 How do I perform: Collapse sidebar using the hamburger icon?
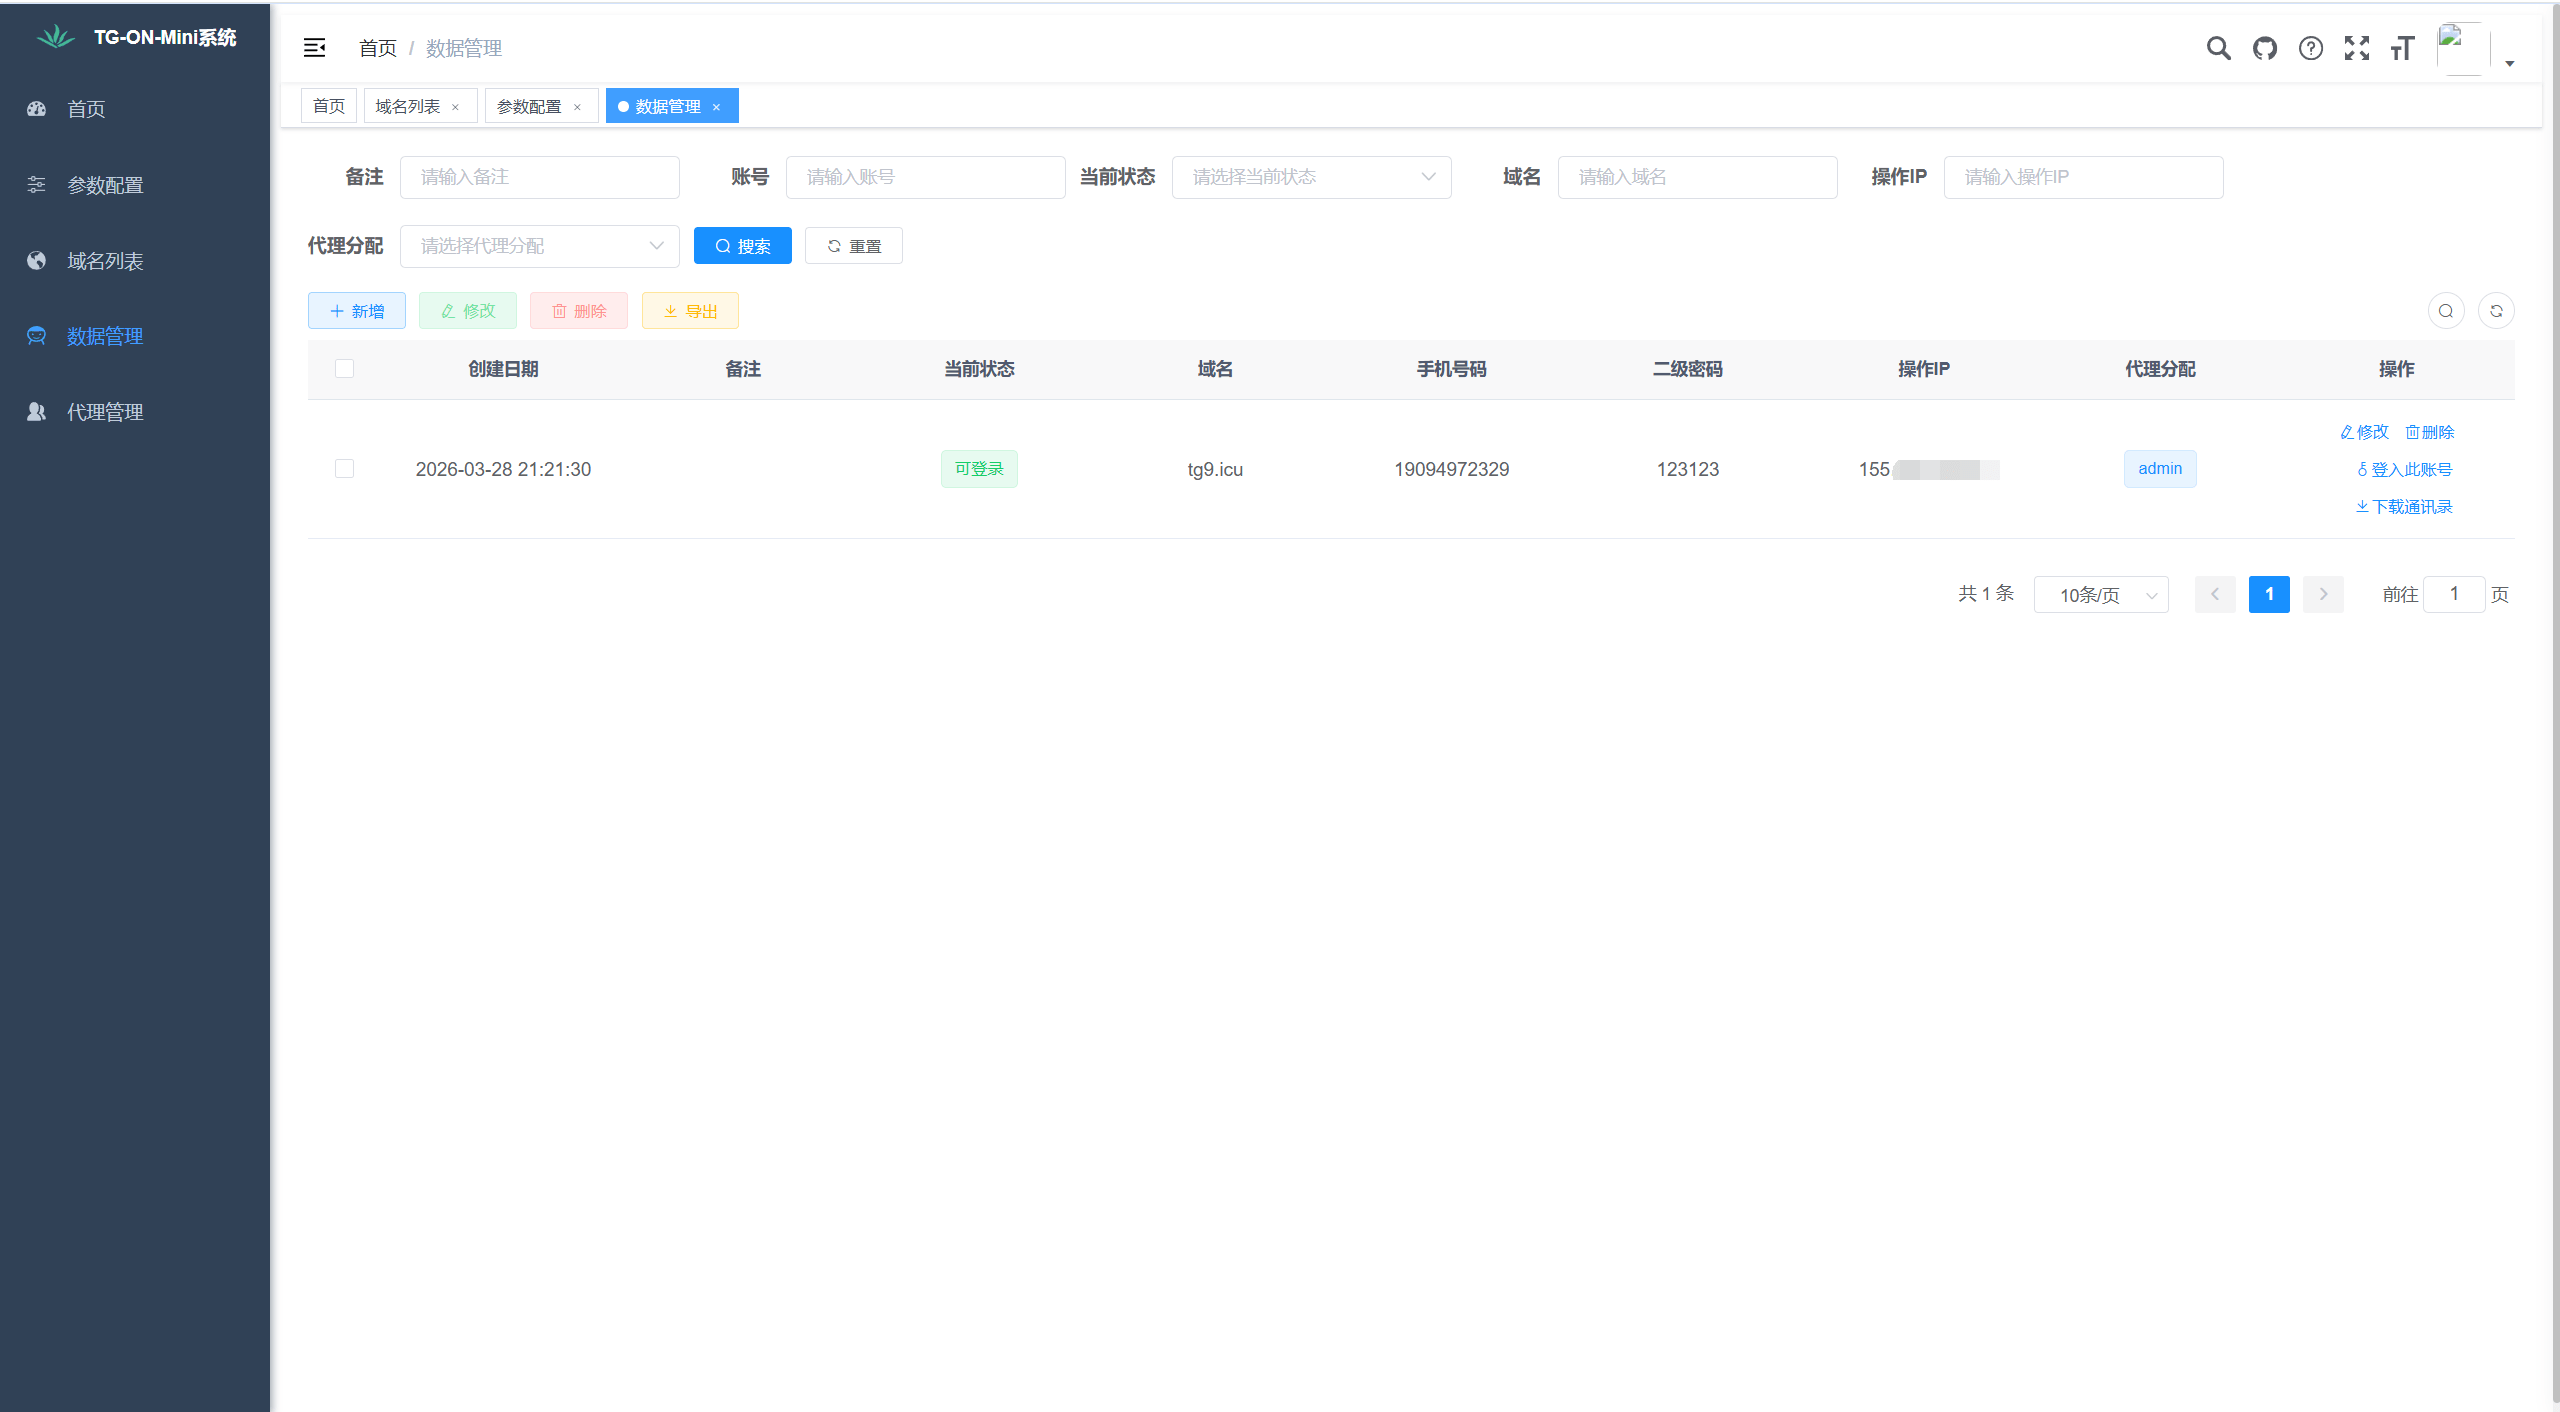pyautogui.click(x=314, y=48)
